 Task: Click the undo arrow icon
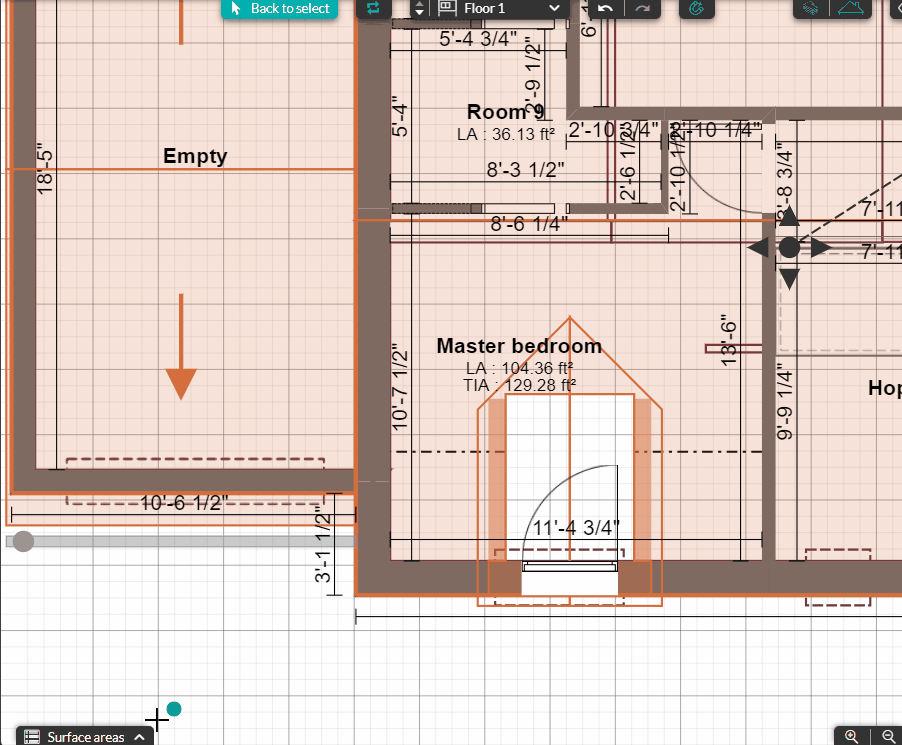tap(606, 9)
